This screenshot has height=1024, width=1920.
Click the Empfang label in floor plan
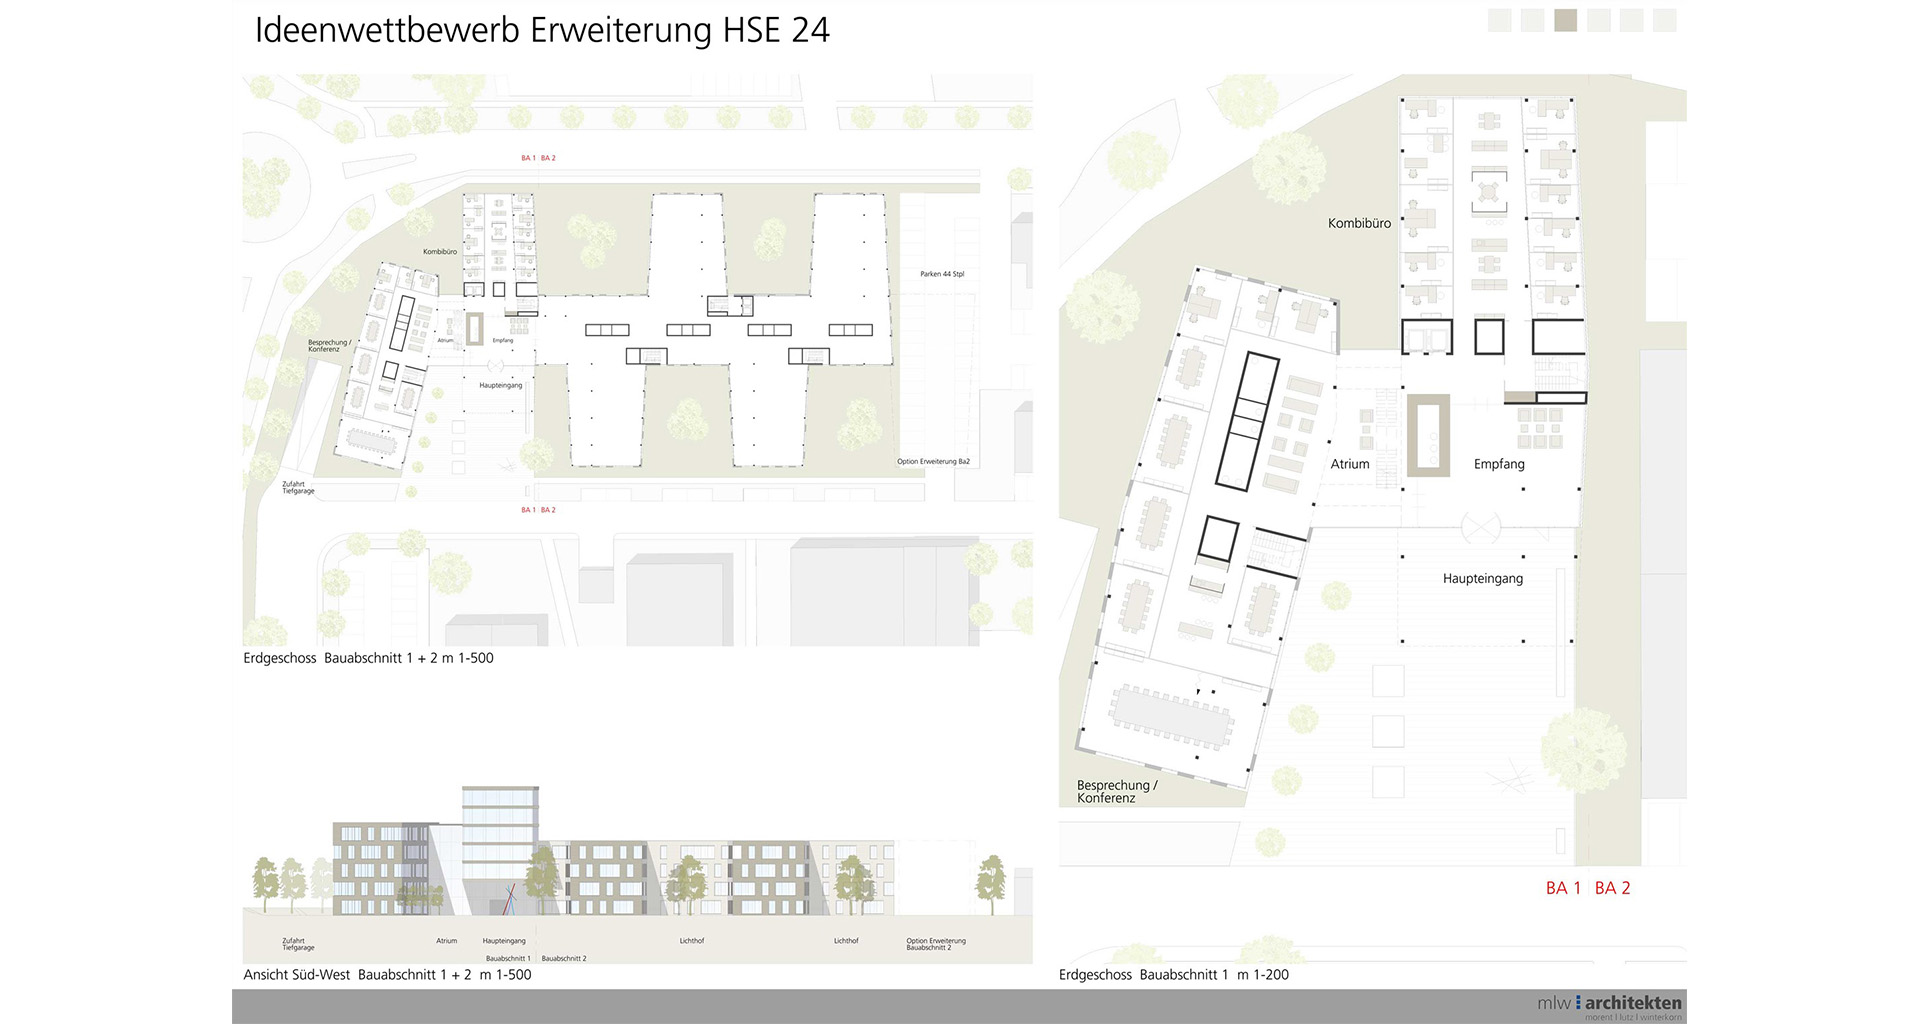[1499, 464]
